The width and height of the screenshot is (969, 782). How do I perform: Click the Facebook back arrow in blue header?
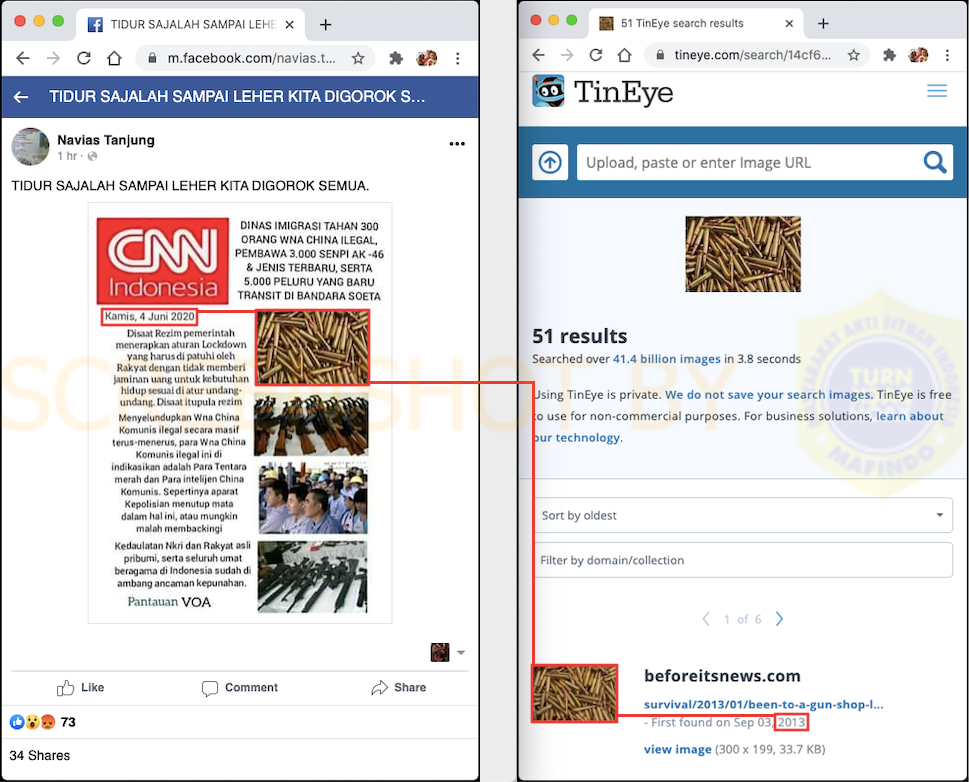pos(21,97)
